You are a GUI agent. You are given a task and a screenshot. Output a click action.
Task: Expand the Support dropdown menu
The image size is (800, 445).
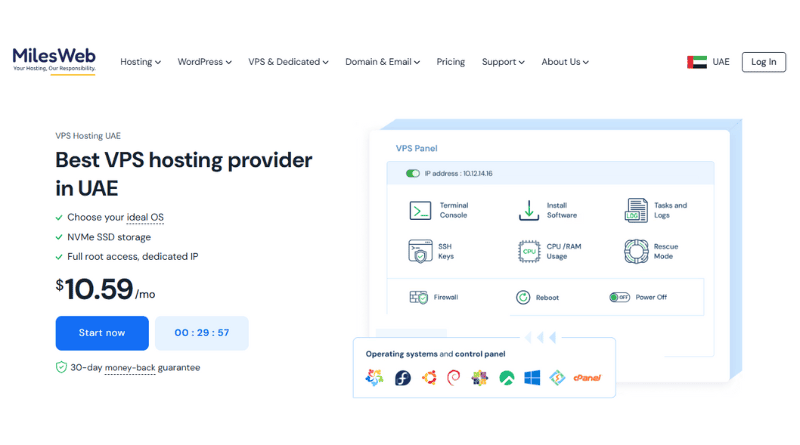point(503,62)
